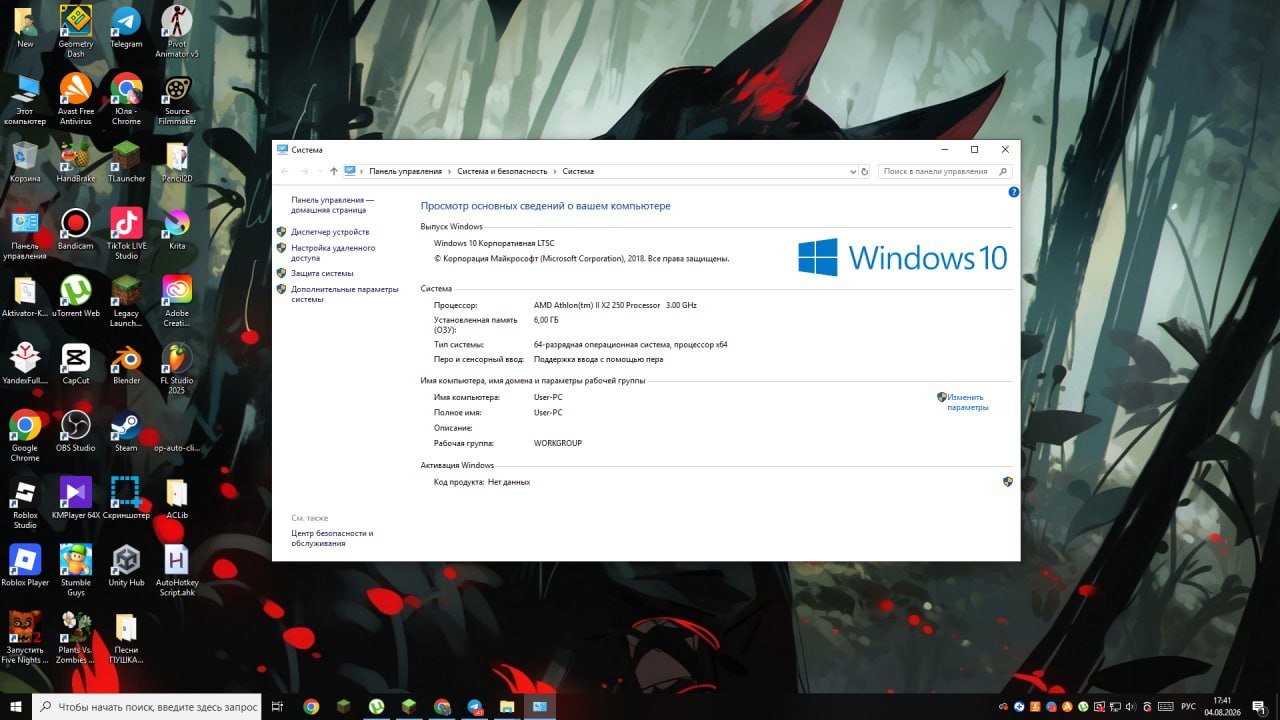Image resolution: width=1280 pixels, height=720 pixels.
Task: Open Настройка удаленного доступа link
Action: 333,252
